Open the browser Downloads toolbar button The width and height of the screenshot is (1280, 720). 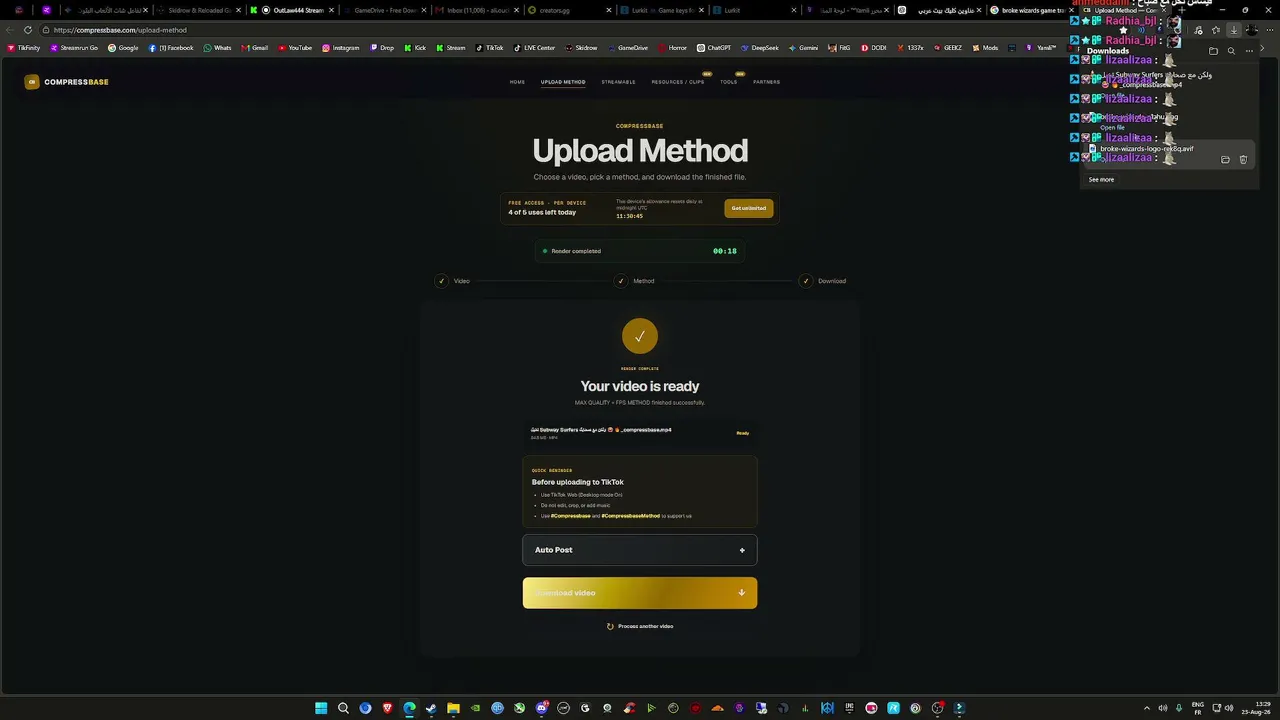1234,30
